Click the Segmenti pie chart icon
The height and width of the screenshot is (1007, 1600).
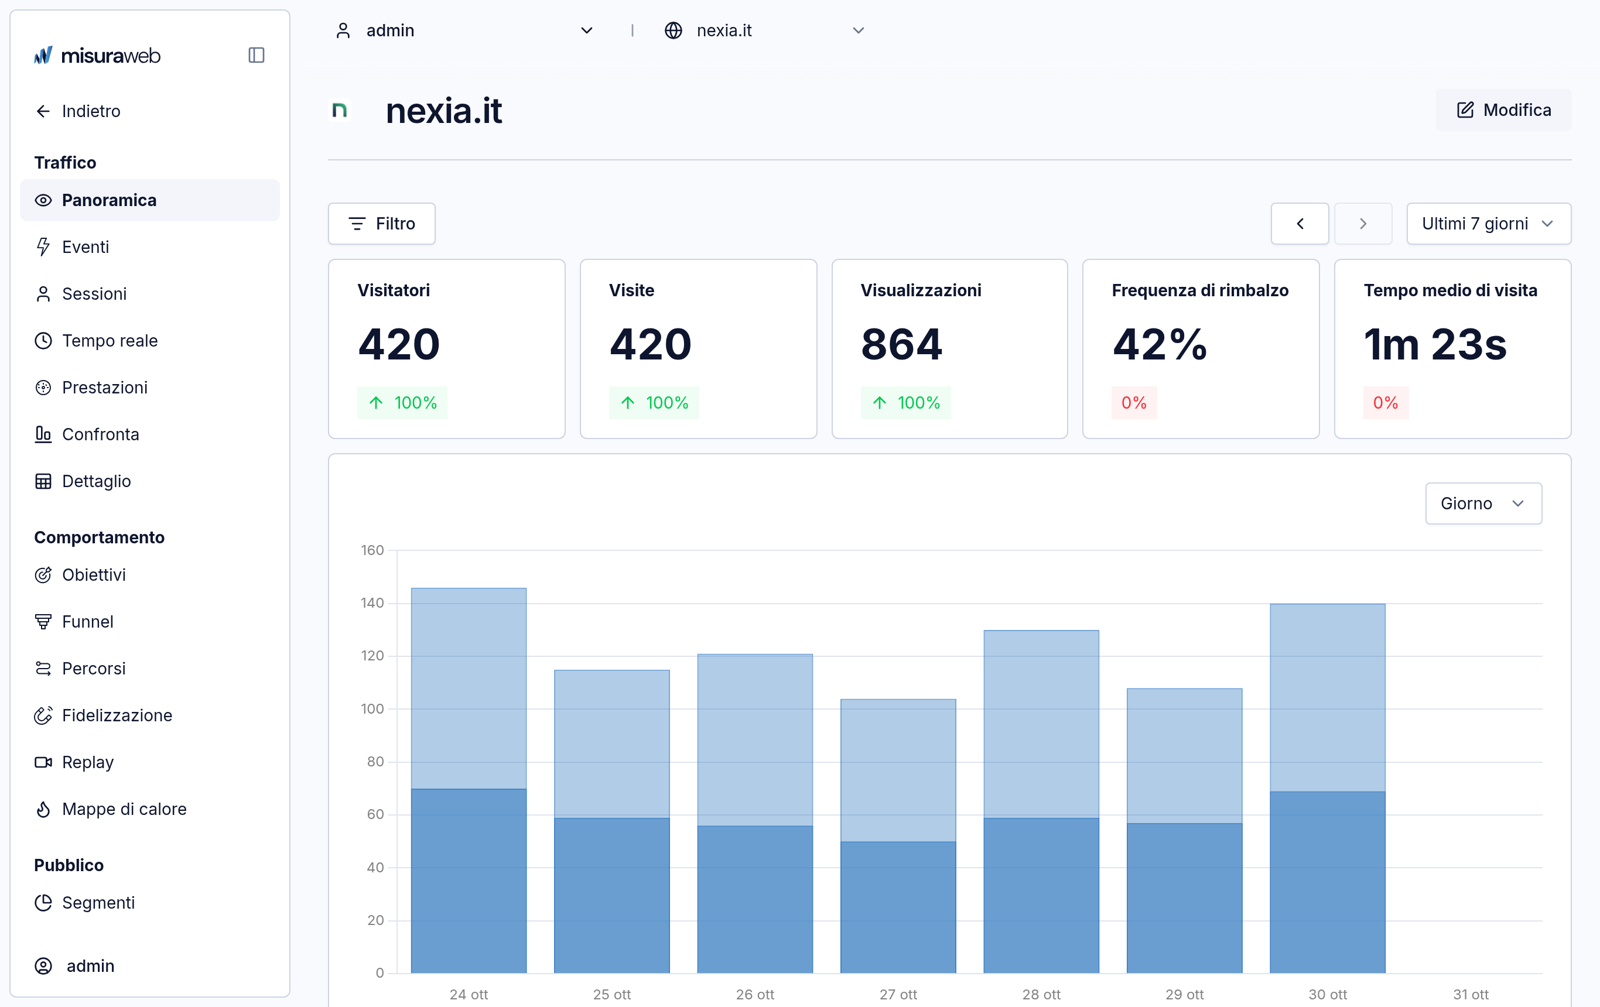pos(43,903)
